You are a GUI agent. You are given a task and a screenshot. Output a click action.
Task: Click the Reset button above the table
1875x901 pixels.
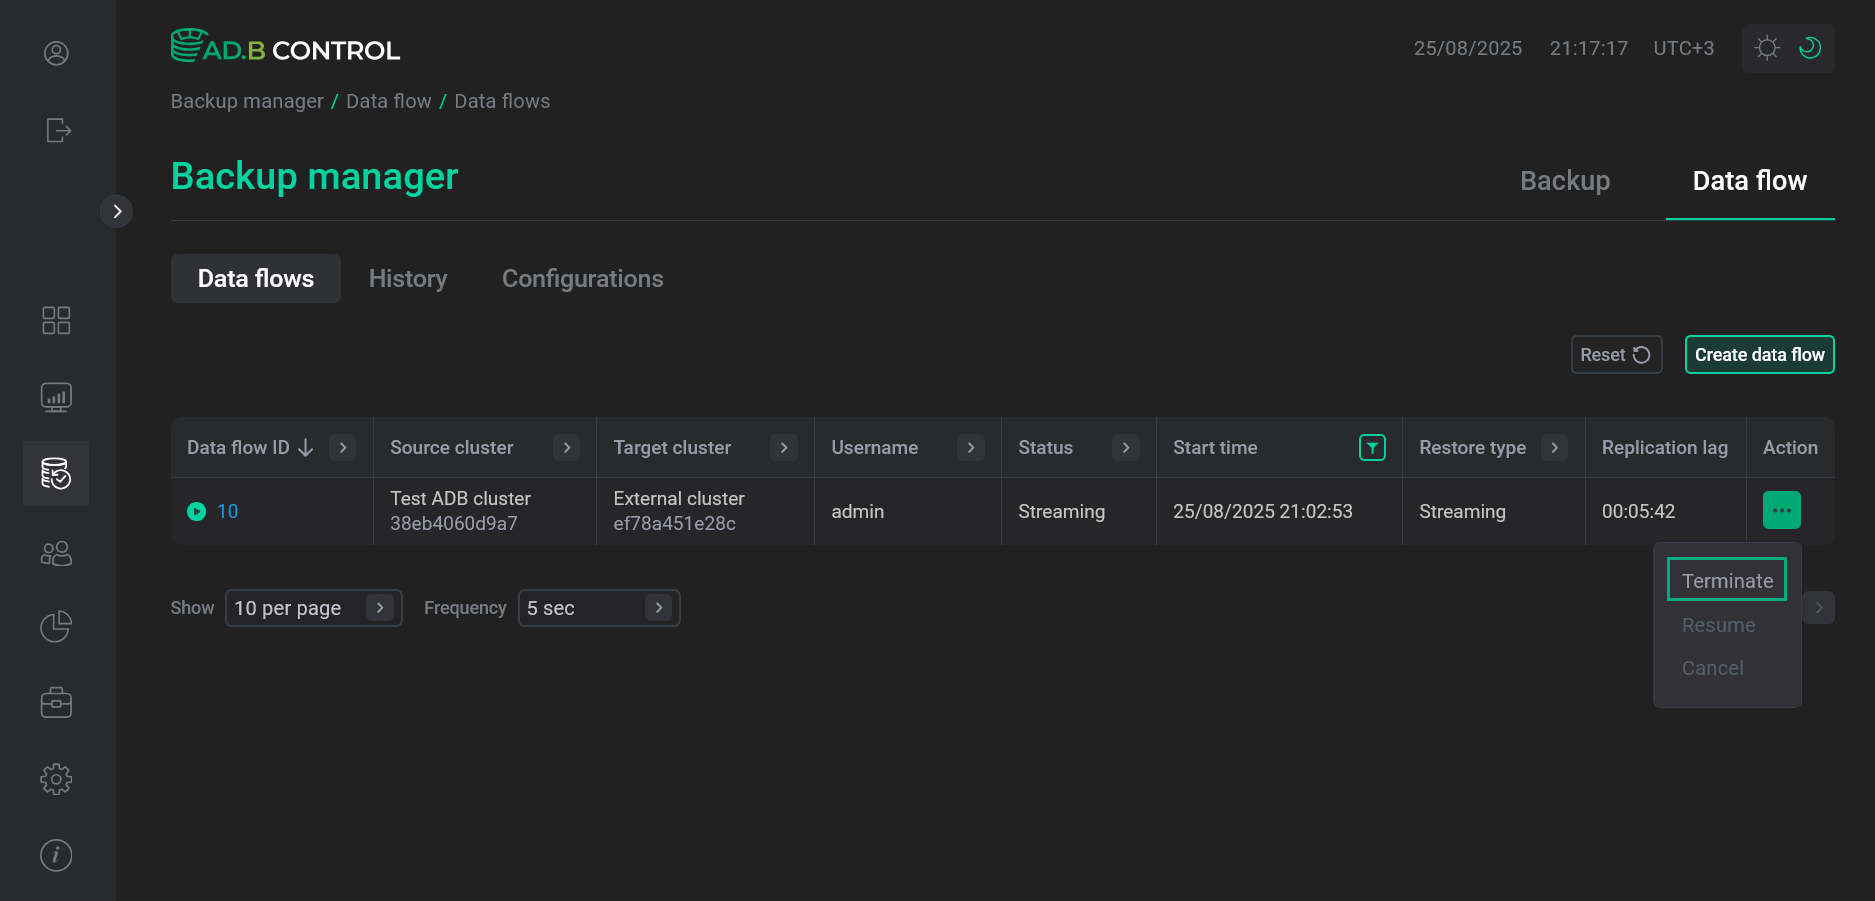[x=1616, y=354]
